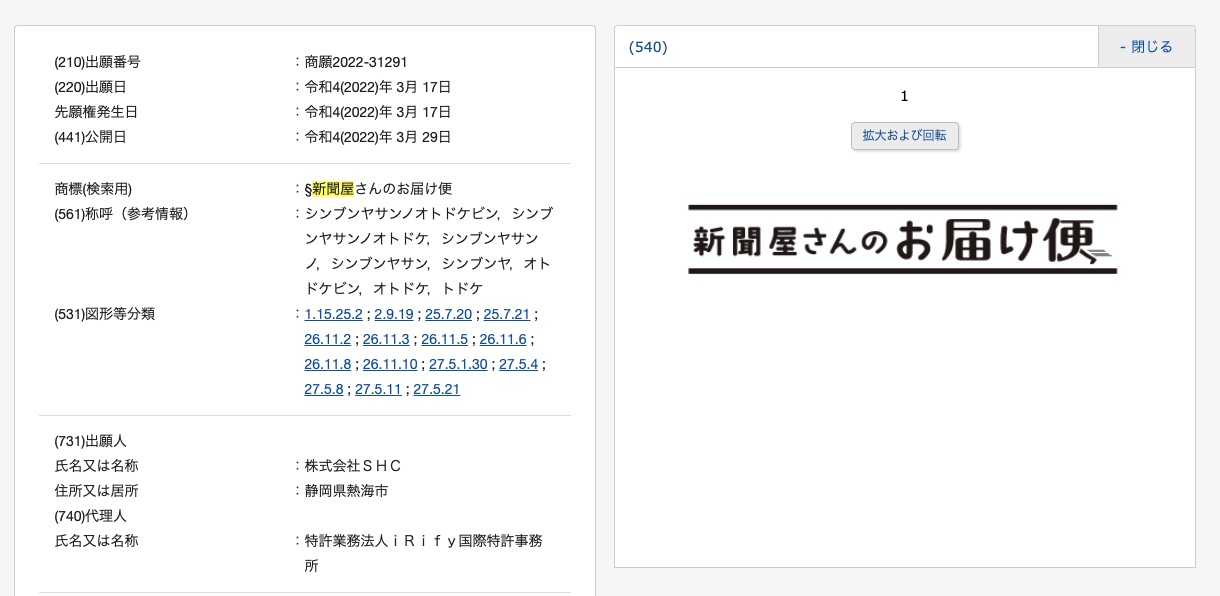Open figure classification 27.5.4
Image resolution: width=1220 pixels, height=596 pixels.
[x=518, y=364]
